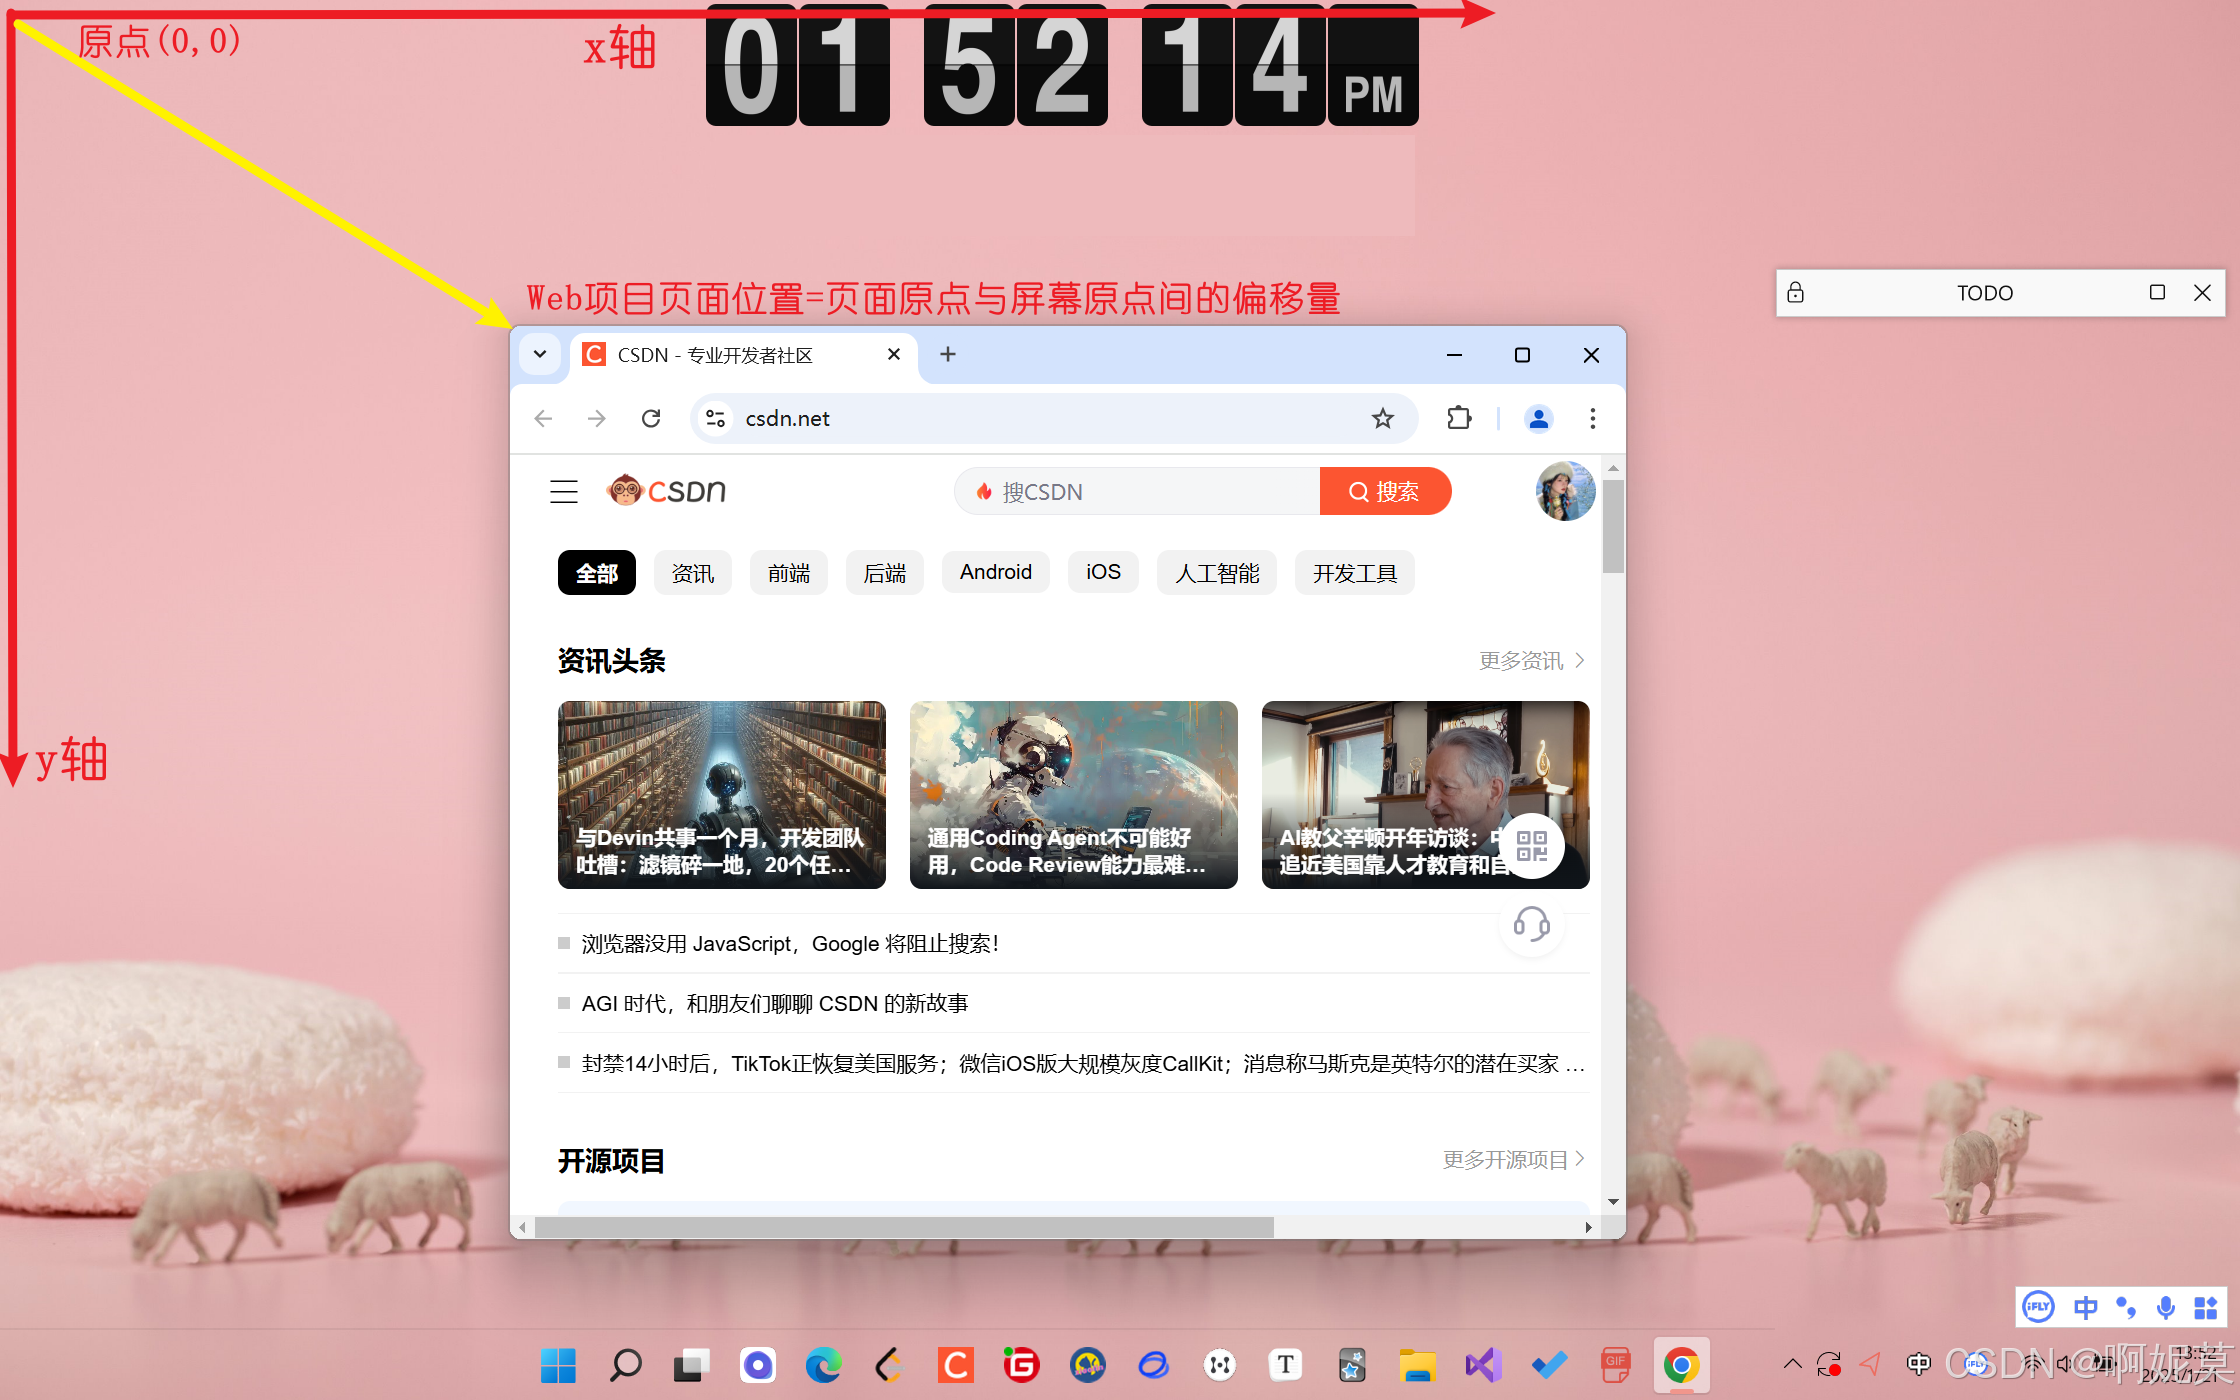2240x1400 pixels.
Task: View site information icon in address bar
Action: (x=716, y=418)
